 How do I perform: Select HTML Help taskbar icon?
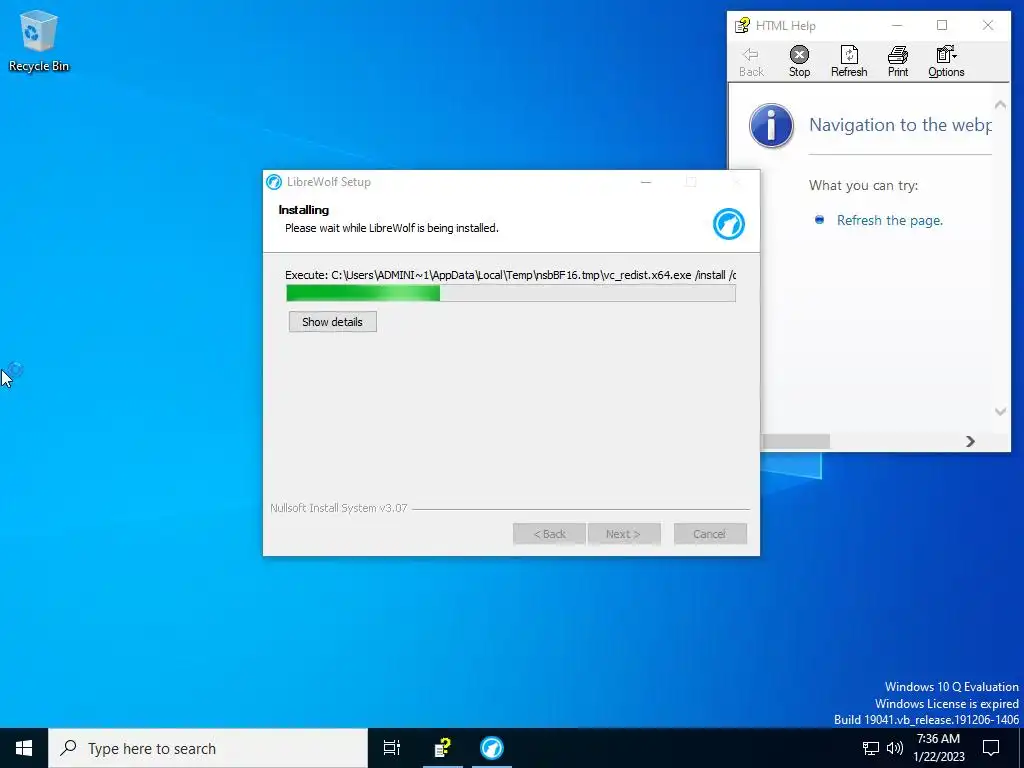coord(443,748)
